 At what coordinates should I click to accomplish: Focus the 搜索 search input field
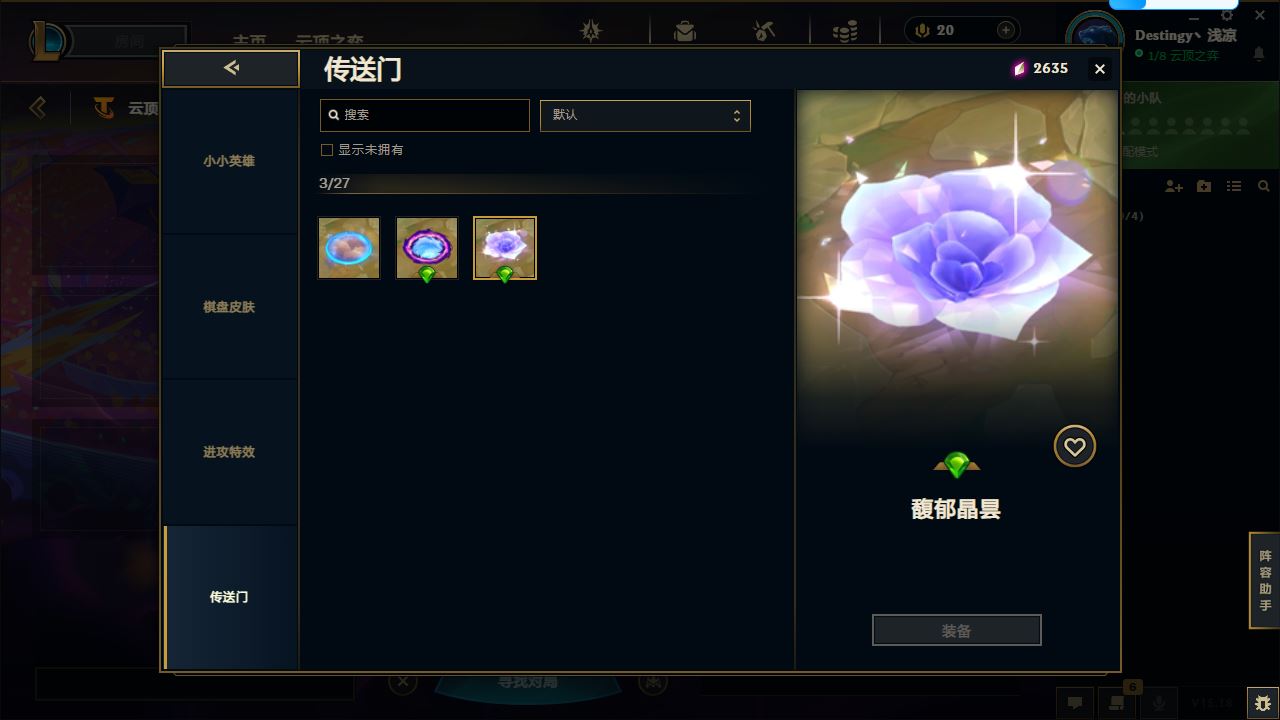coord(425,115)
